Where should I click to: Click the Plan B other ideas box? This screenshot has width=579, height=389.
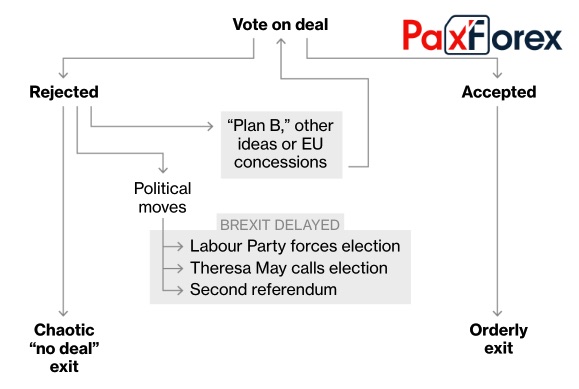[281, 145]
